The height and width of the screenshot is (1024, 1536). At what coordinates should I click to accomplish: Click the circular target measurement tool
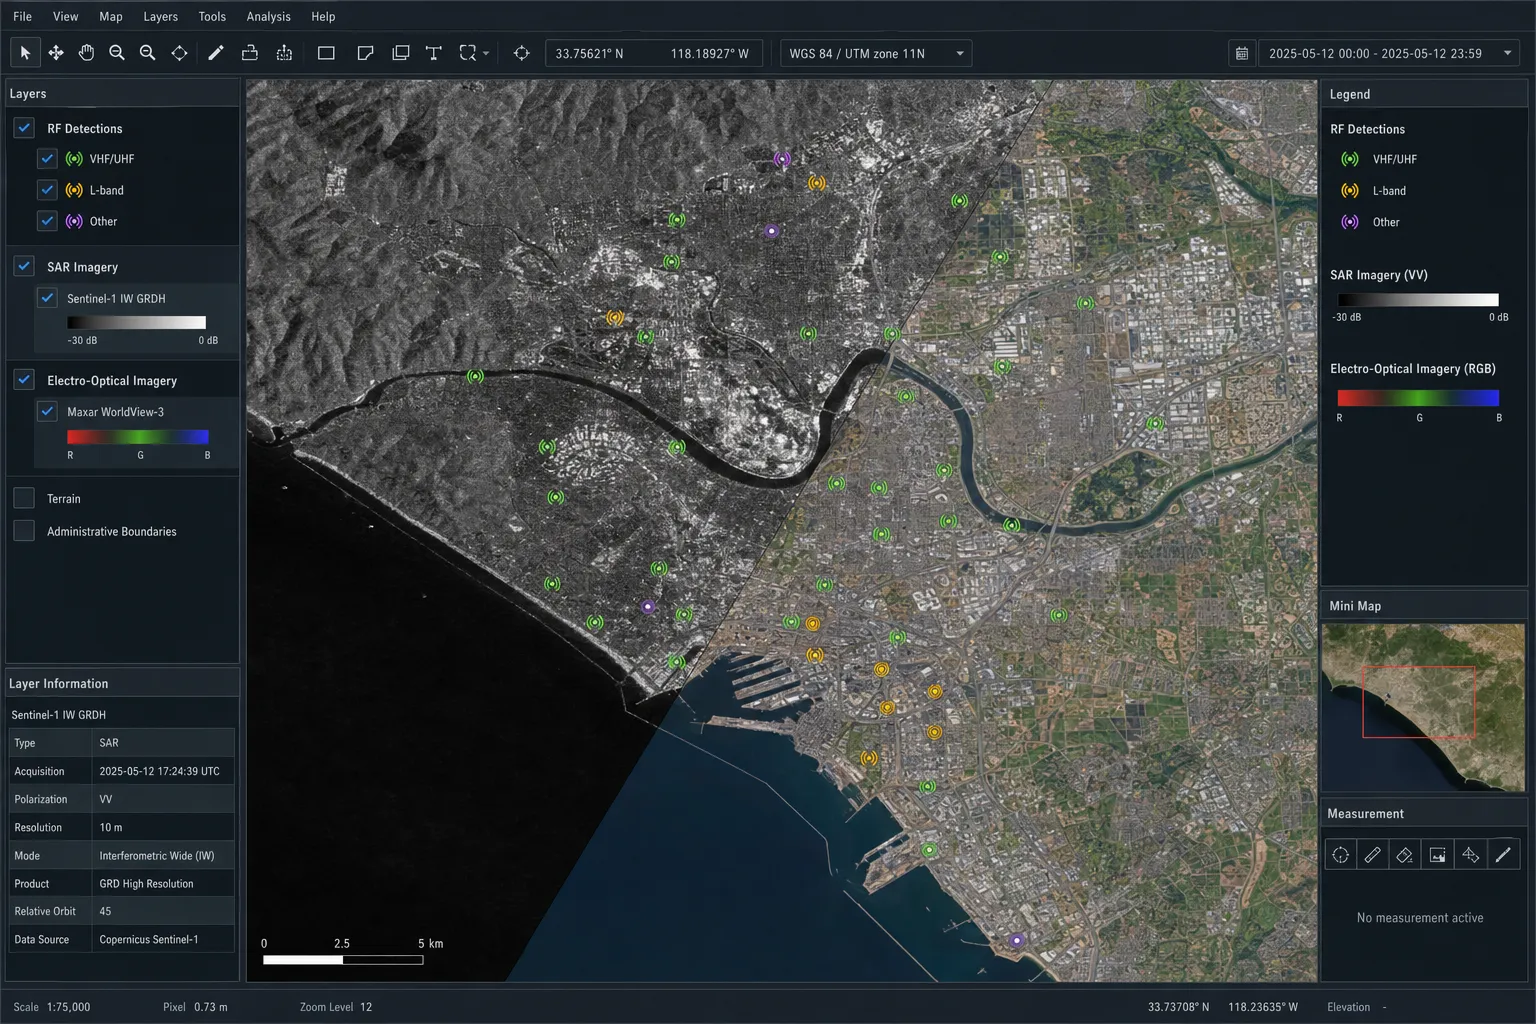pyautogui.click(x=1341, y=855)
